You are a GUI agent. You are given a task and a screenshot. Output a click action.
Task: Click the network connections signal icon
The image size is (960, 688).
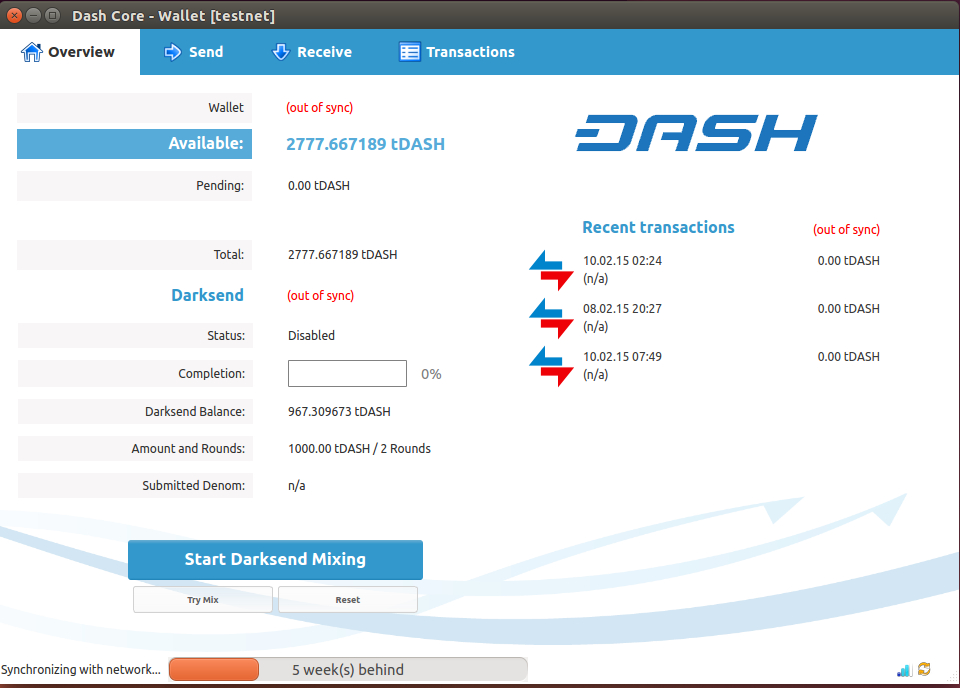[904, 670]
